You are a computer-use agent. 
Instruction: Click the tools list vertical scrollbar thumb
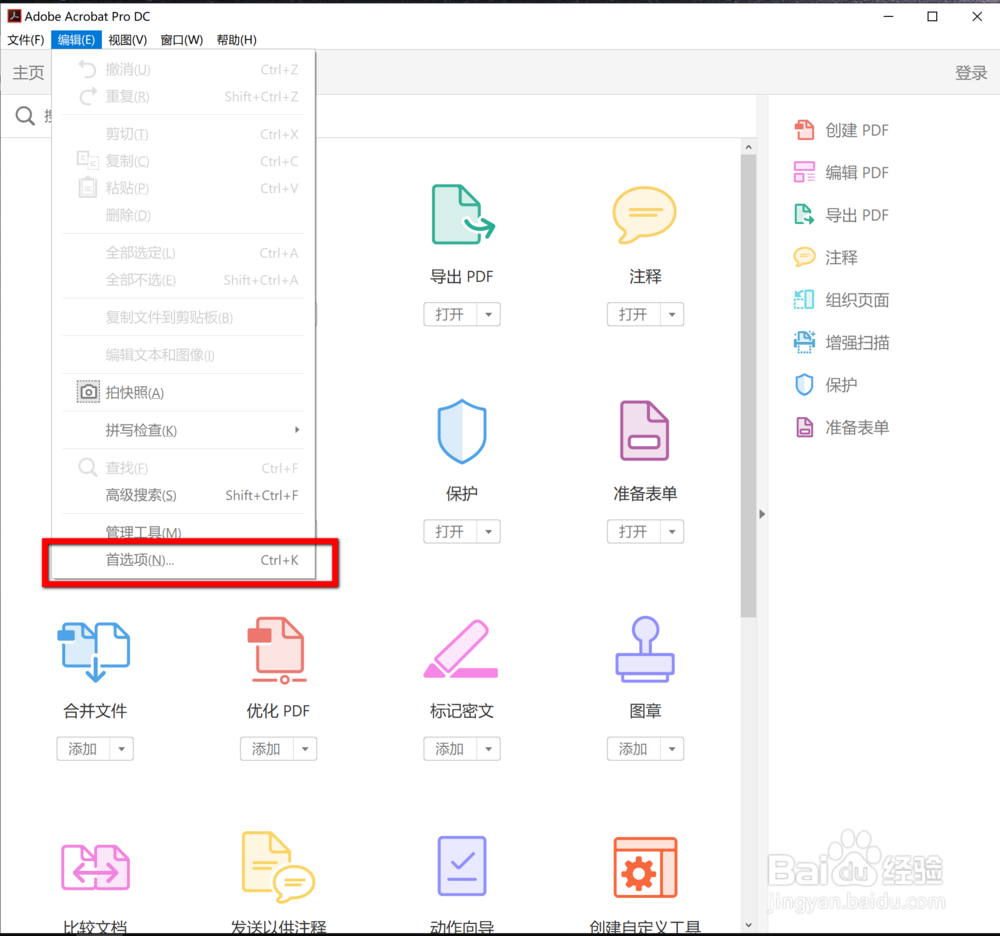coord(748,386)
